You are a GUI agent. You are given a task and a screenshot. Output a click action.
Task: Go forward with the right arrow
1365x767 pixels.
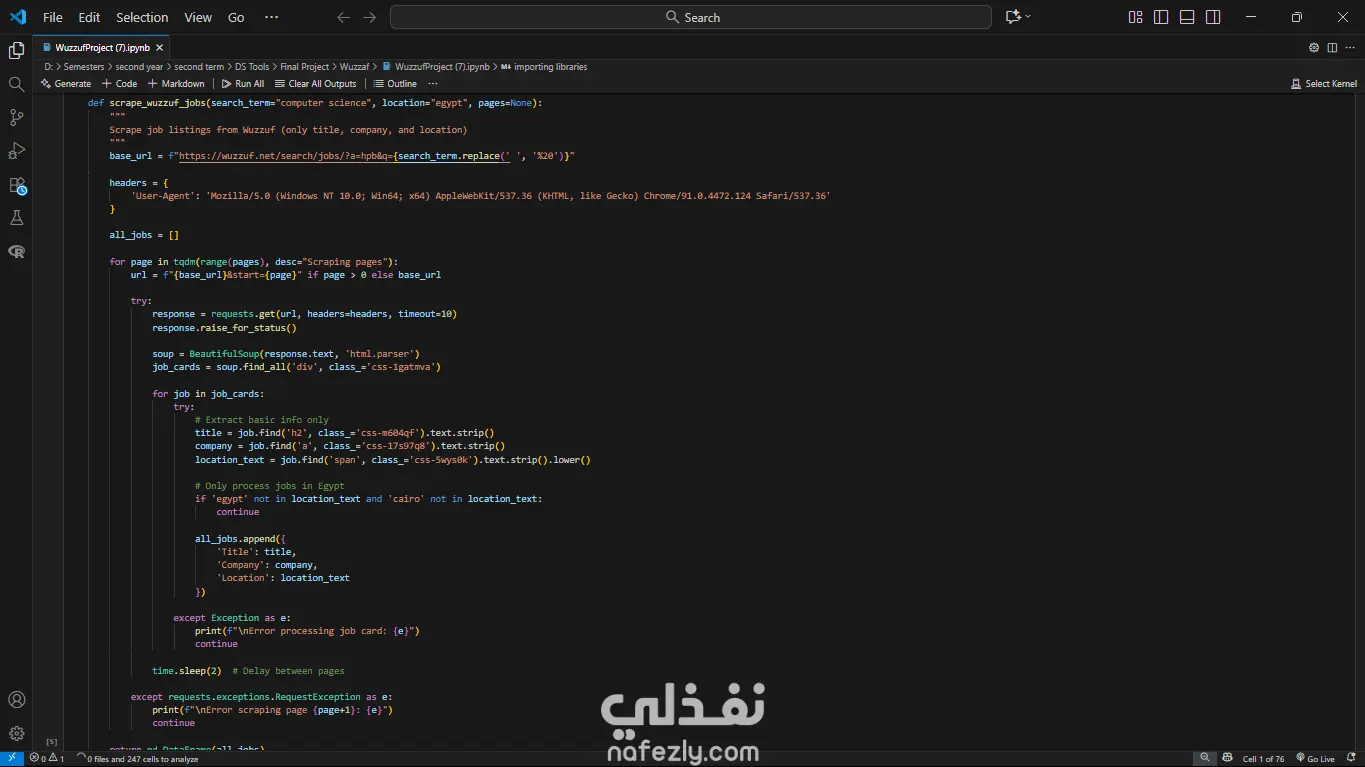(x=370, y=17)
